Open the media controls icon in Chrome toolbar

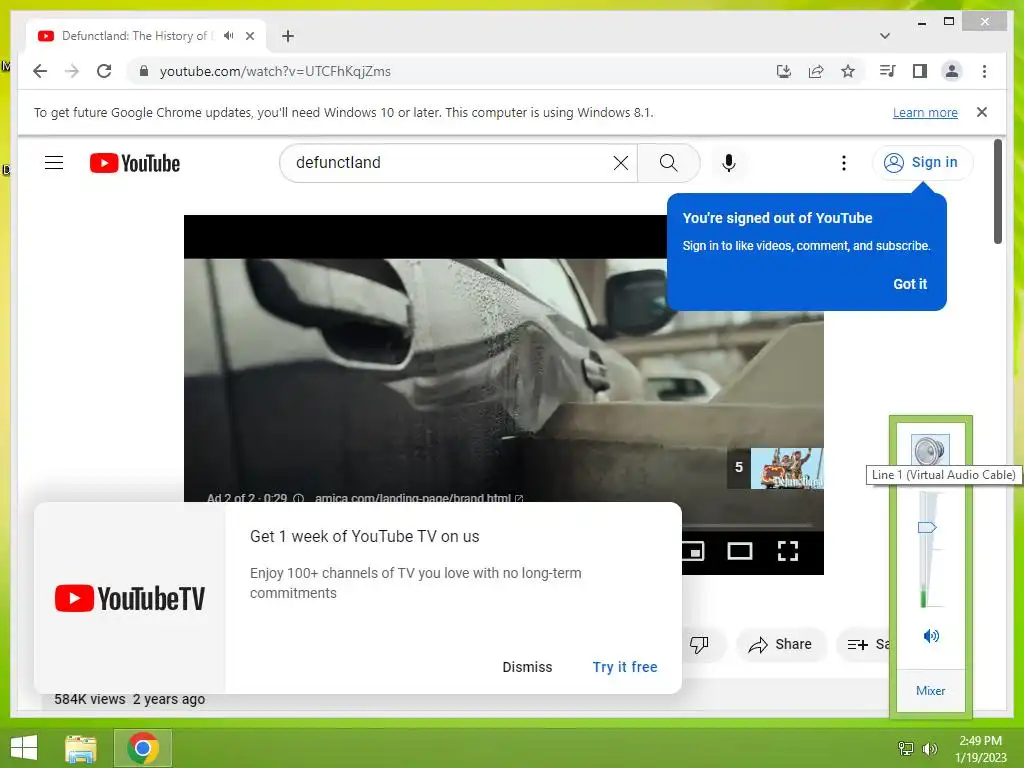click(888, 71)
